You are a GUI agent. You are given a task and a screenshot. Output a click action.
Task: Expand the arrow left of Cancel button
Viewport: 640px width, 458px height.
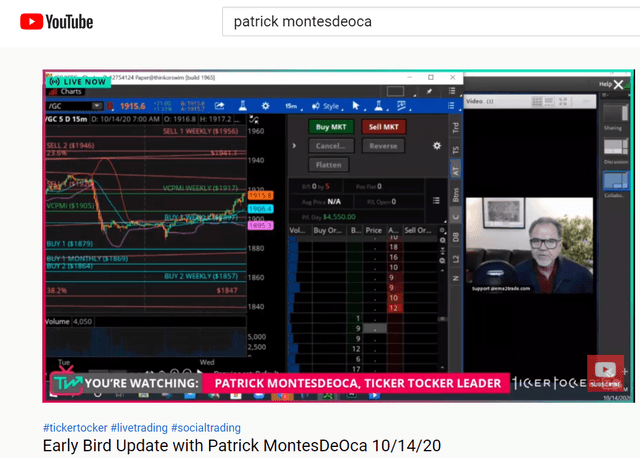pyautogui.click(x=294, y=146)
